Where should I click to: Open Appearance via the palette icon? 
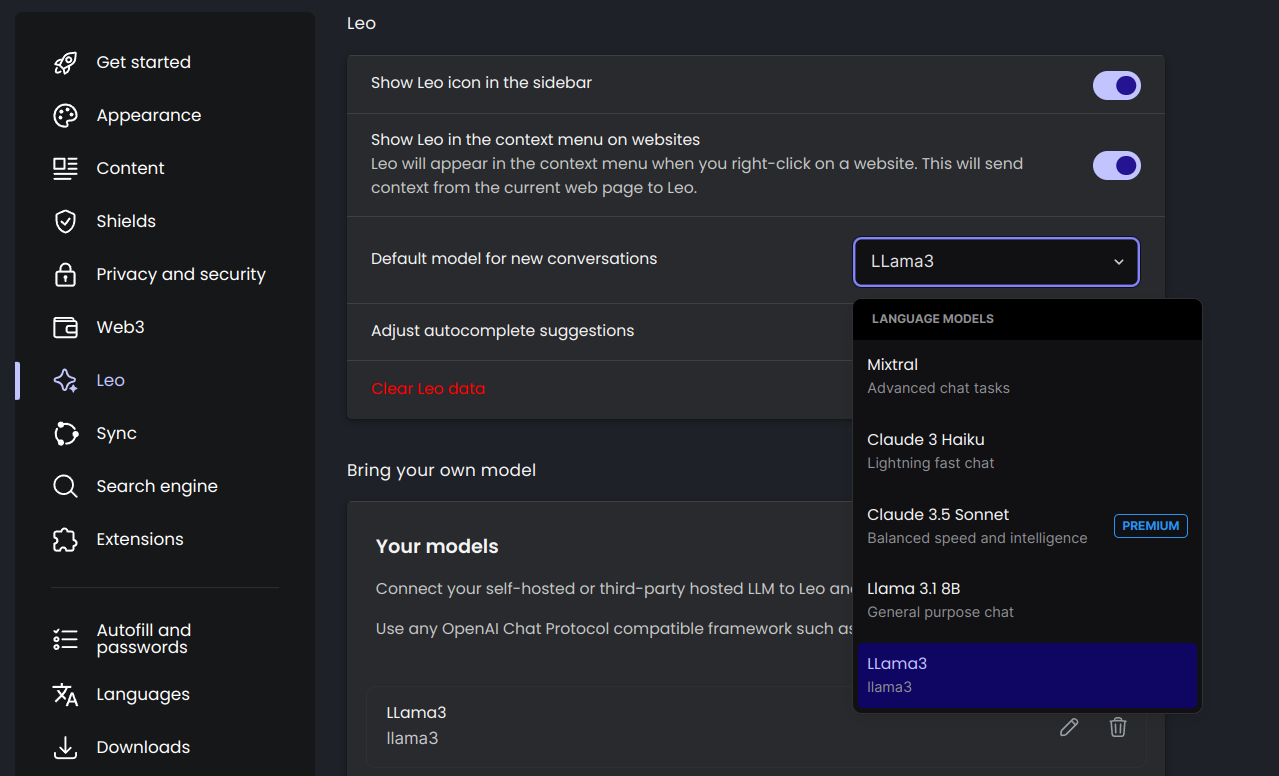click(x=65, y=116)
